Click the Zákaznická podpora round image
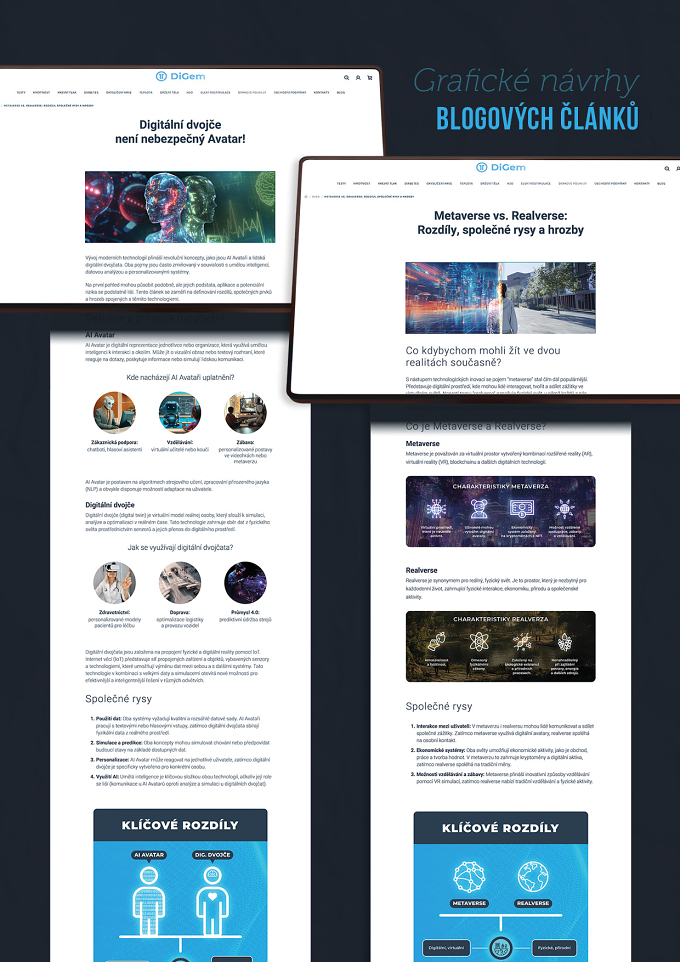 coord(114,412)
